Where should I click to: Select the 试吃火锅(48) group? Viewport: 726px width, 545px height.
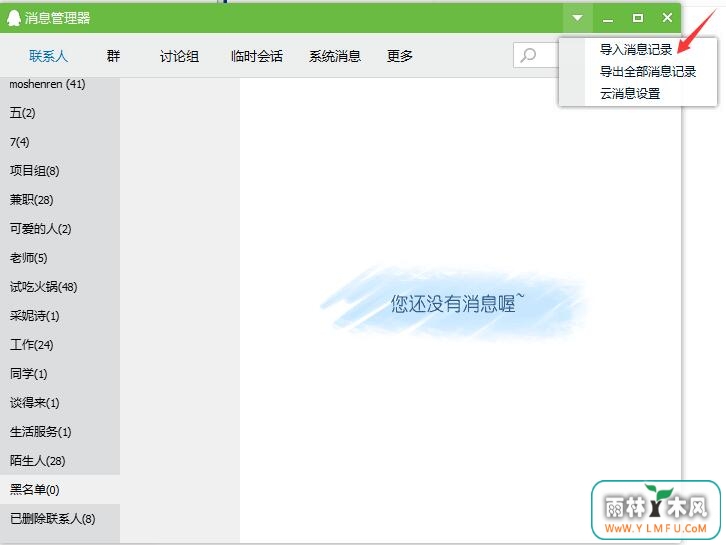pos(60,287)
